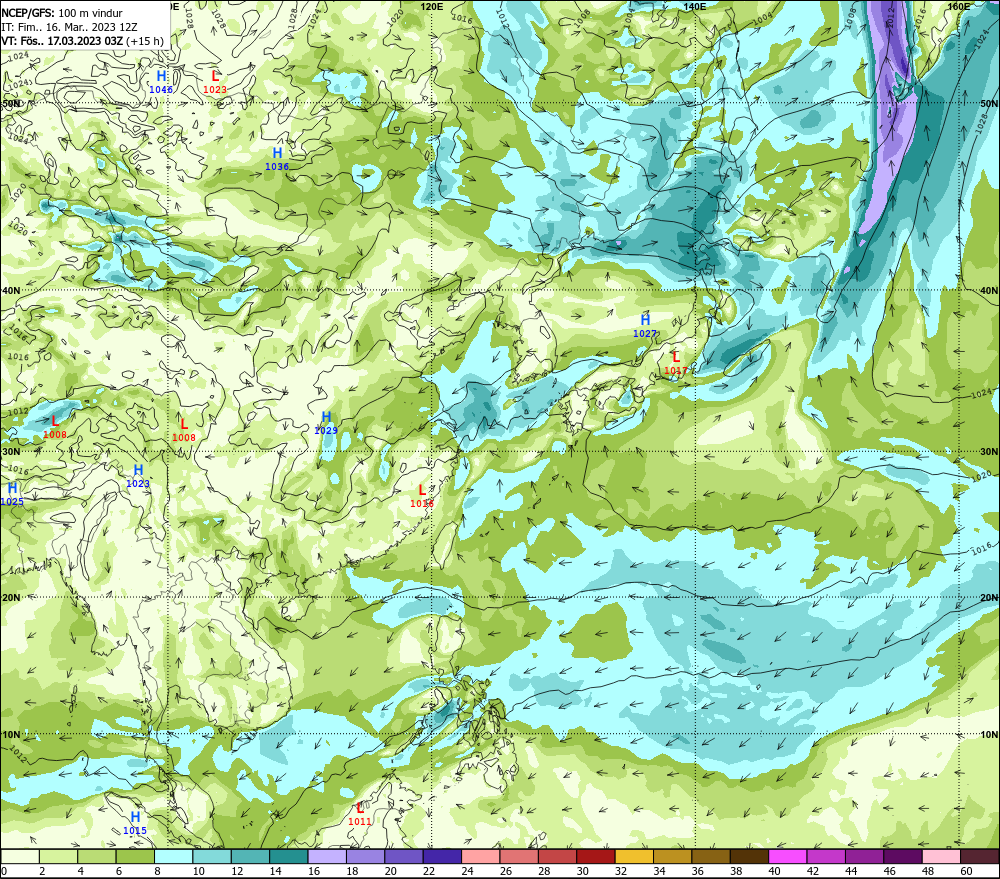The image size is (1000, 879).
Task: Click the legend value 8
Action: pos(157,871)
